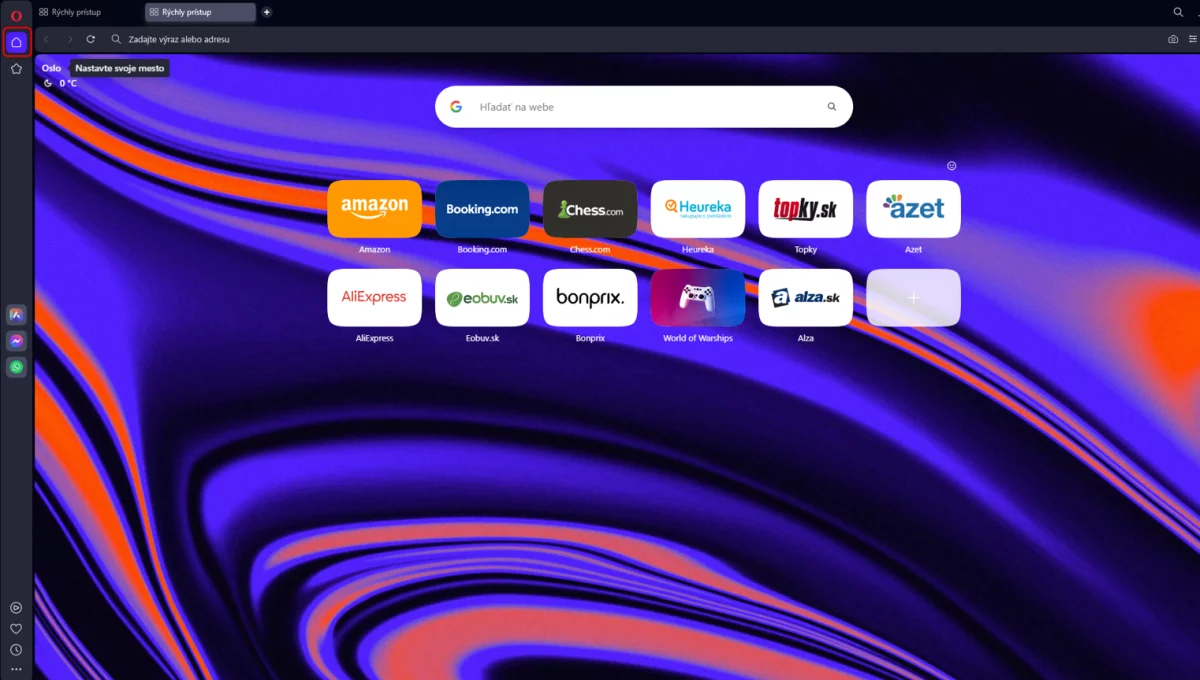
Task: Expand tab search with the magnifier icon
Action: (x=1178, y=12)
